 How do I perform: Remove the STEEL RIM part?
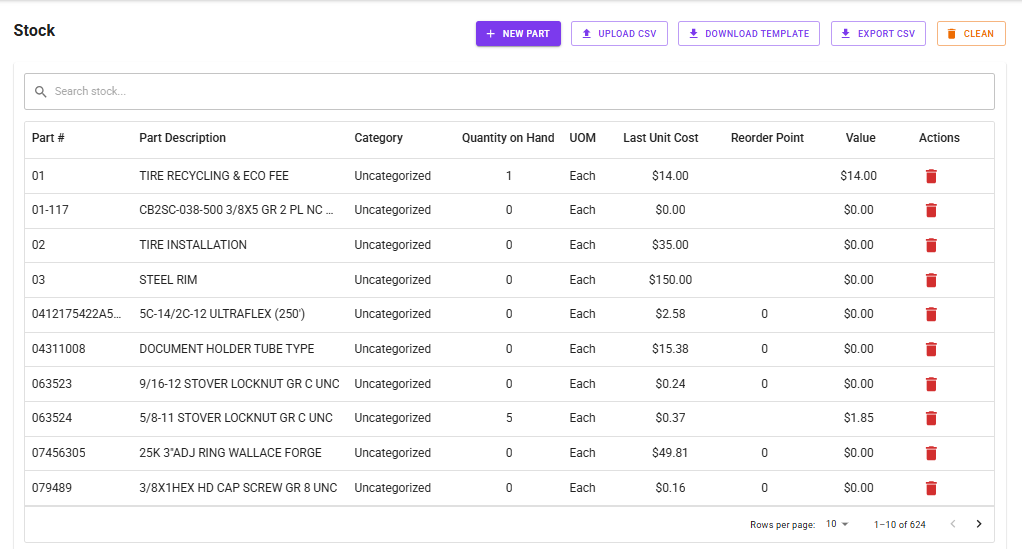tap(931, 280)
